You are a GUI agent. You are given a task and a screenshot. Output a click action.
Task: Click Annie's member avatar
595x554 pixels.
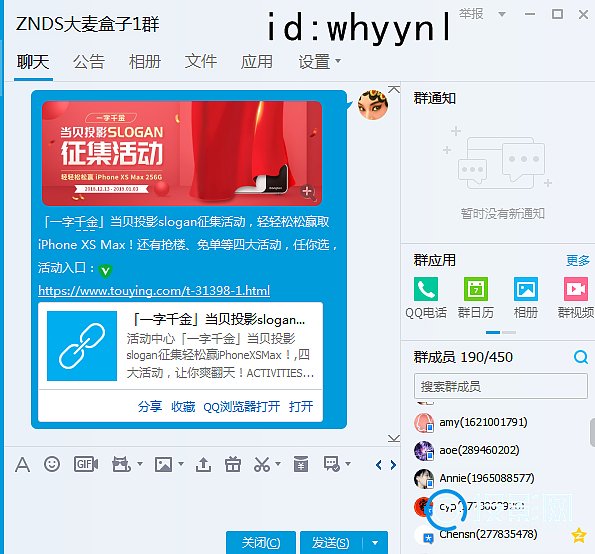424,478
